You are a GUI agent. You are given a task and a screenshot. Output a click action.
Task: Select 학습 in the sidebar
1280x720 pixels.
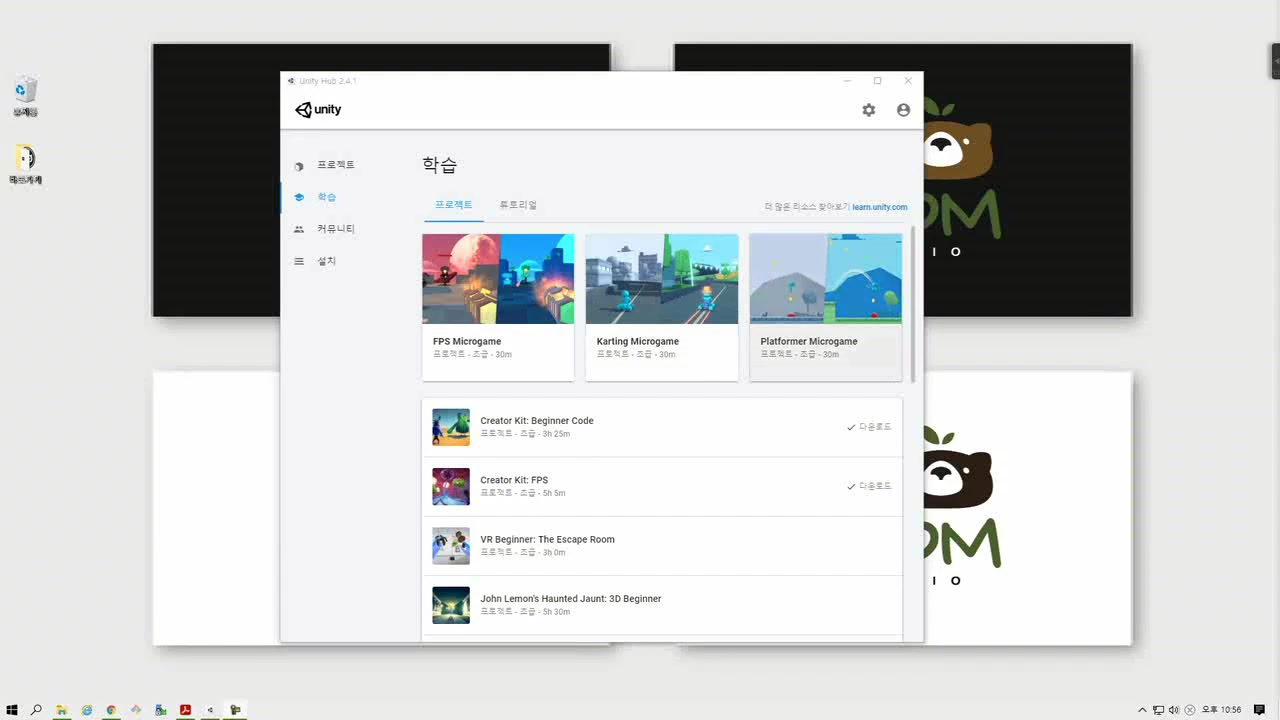[326, 197]
